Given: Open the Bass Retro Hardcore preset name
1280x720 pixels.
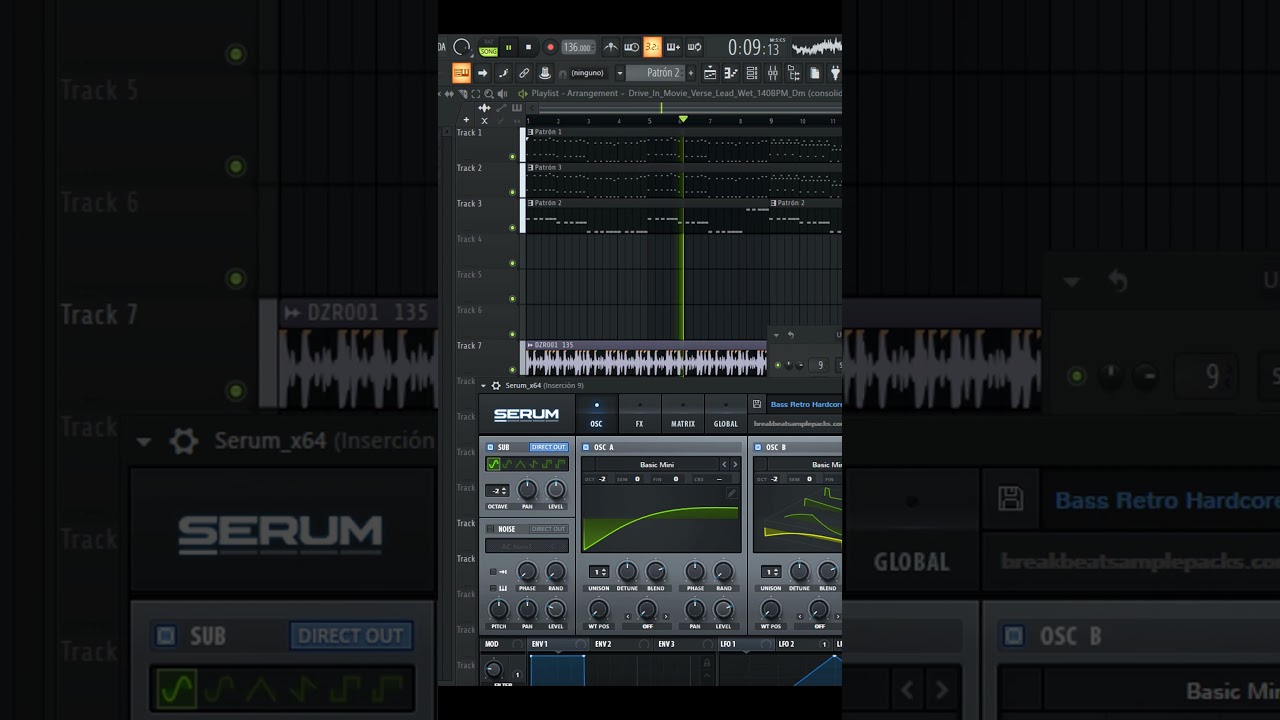Looking at the screenshot, I should [806, 404].
